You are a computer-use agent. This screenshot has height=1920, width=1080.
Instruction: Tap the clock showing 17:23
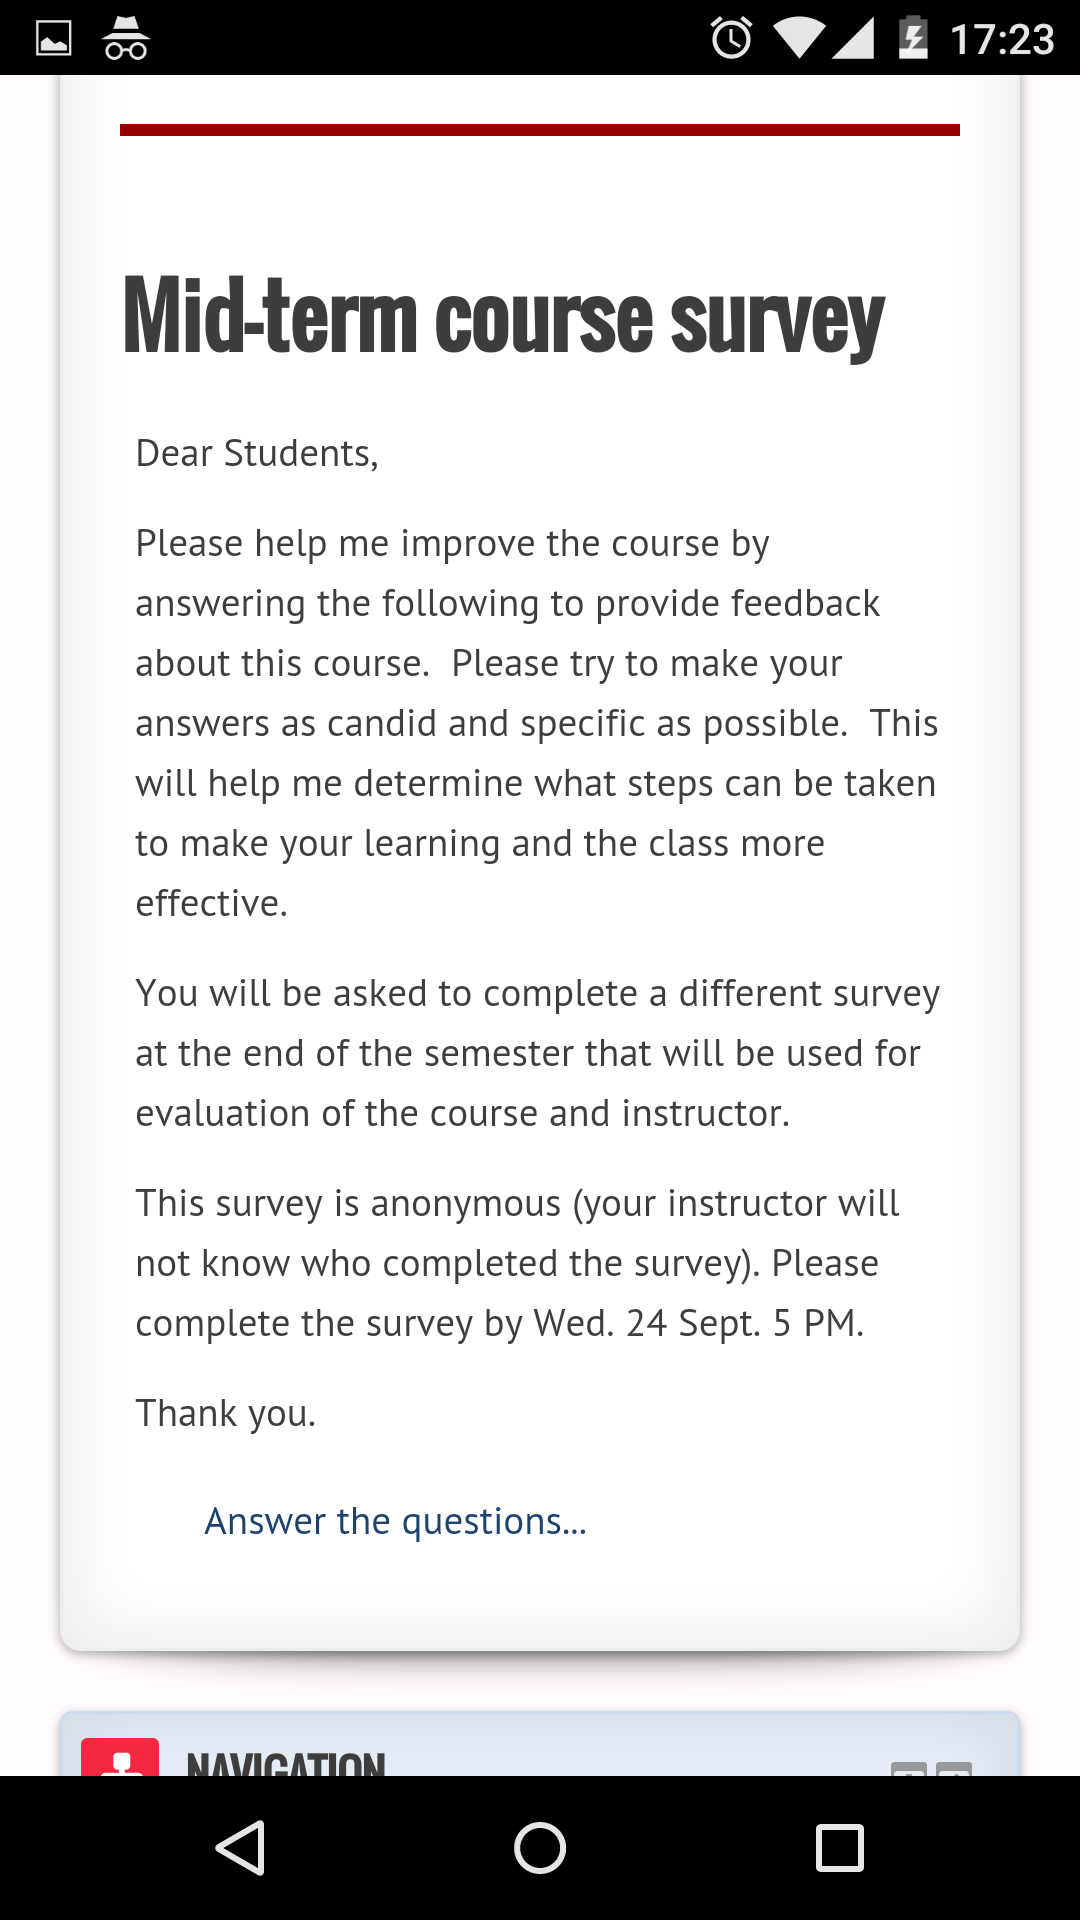pyautogui.click(x=1001, y=38)
